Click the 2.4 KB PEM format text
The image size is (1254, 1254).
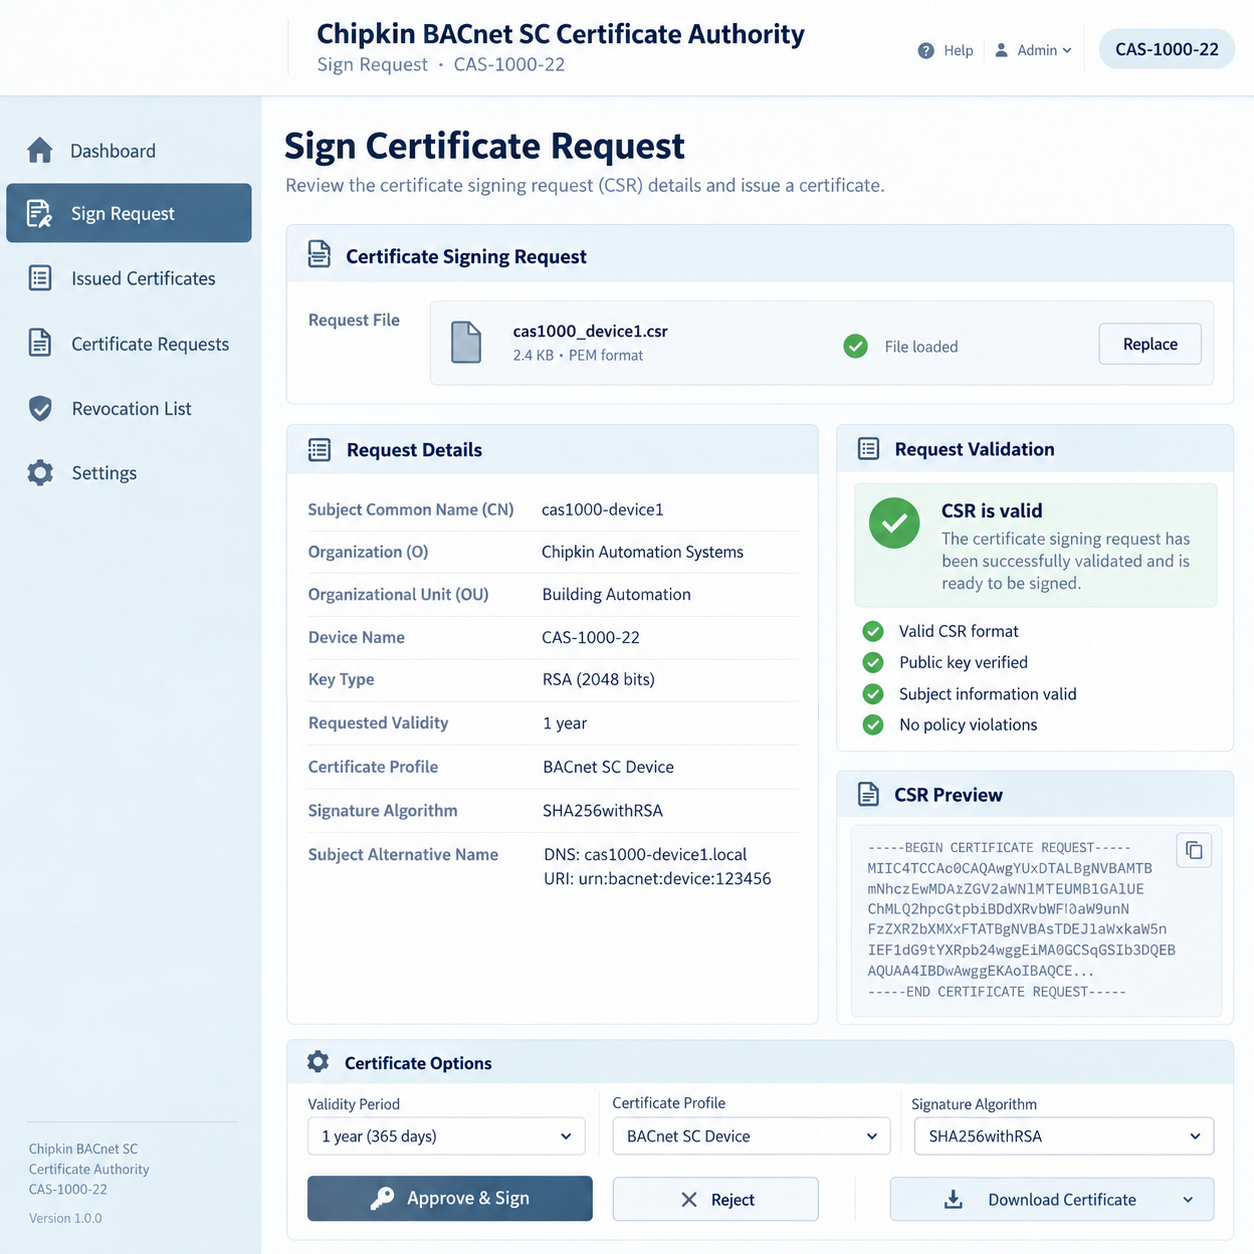[578, 355]
